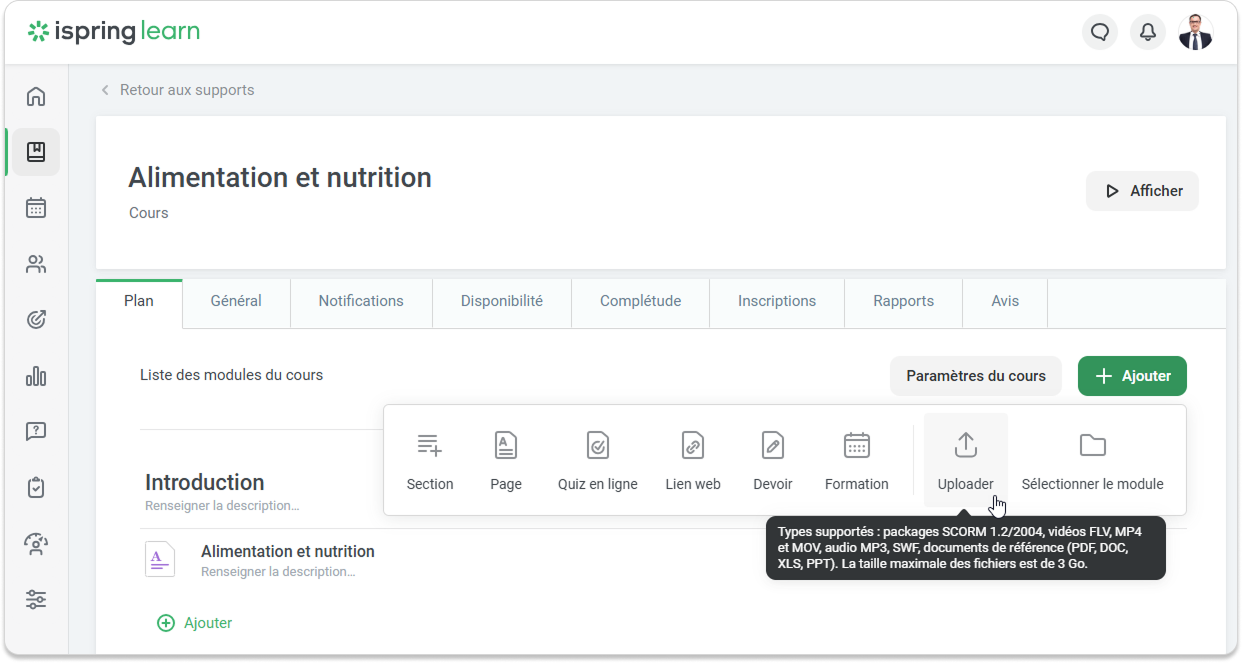Click the green Ajouter button
Screen dimensions: 1242x663
[1132, 376]
